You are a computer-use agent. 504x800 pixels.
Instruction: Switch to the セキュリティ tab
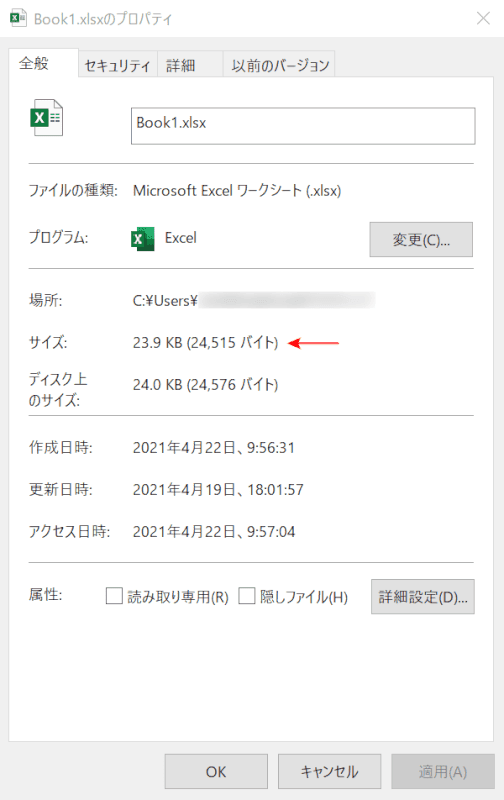click(117, 65)
